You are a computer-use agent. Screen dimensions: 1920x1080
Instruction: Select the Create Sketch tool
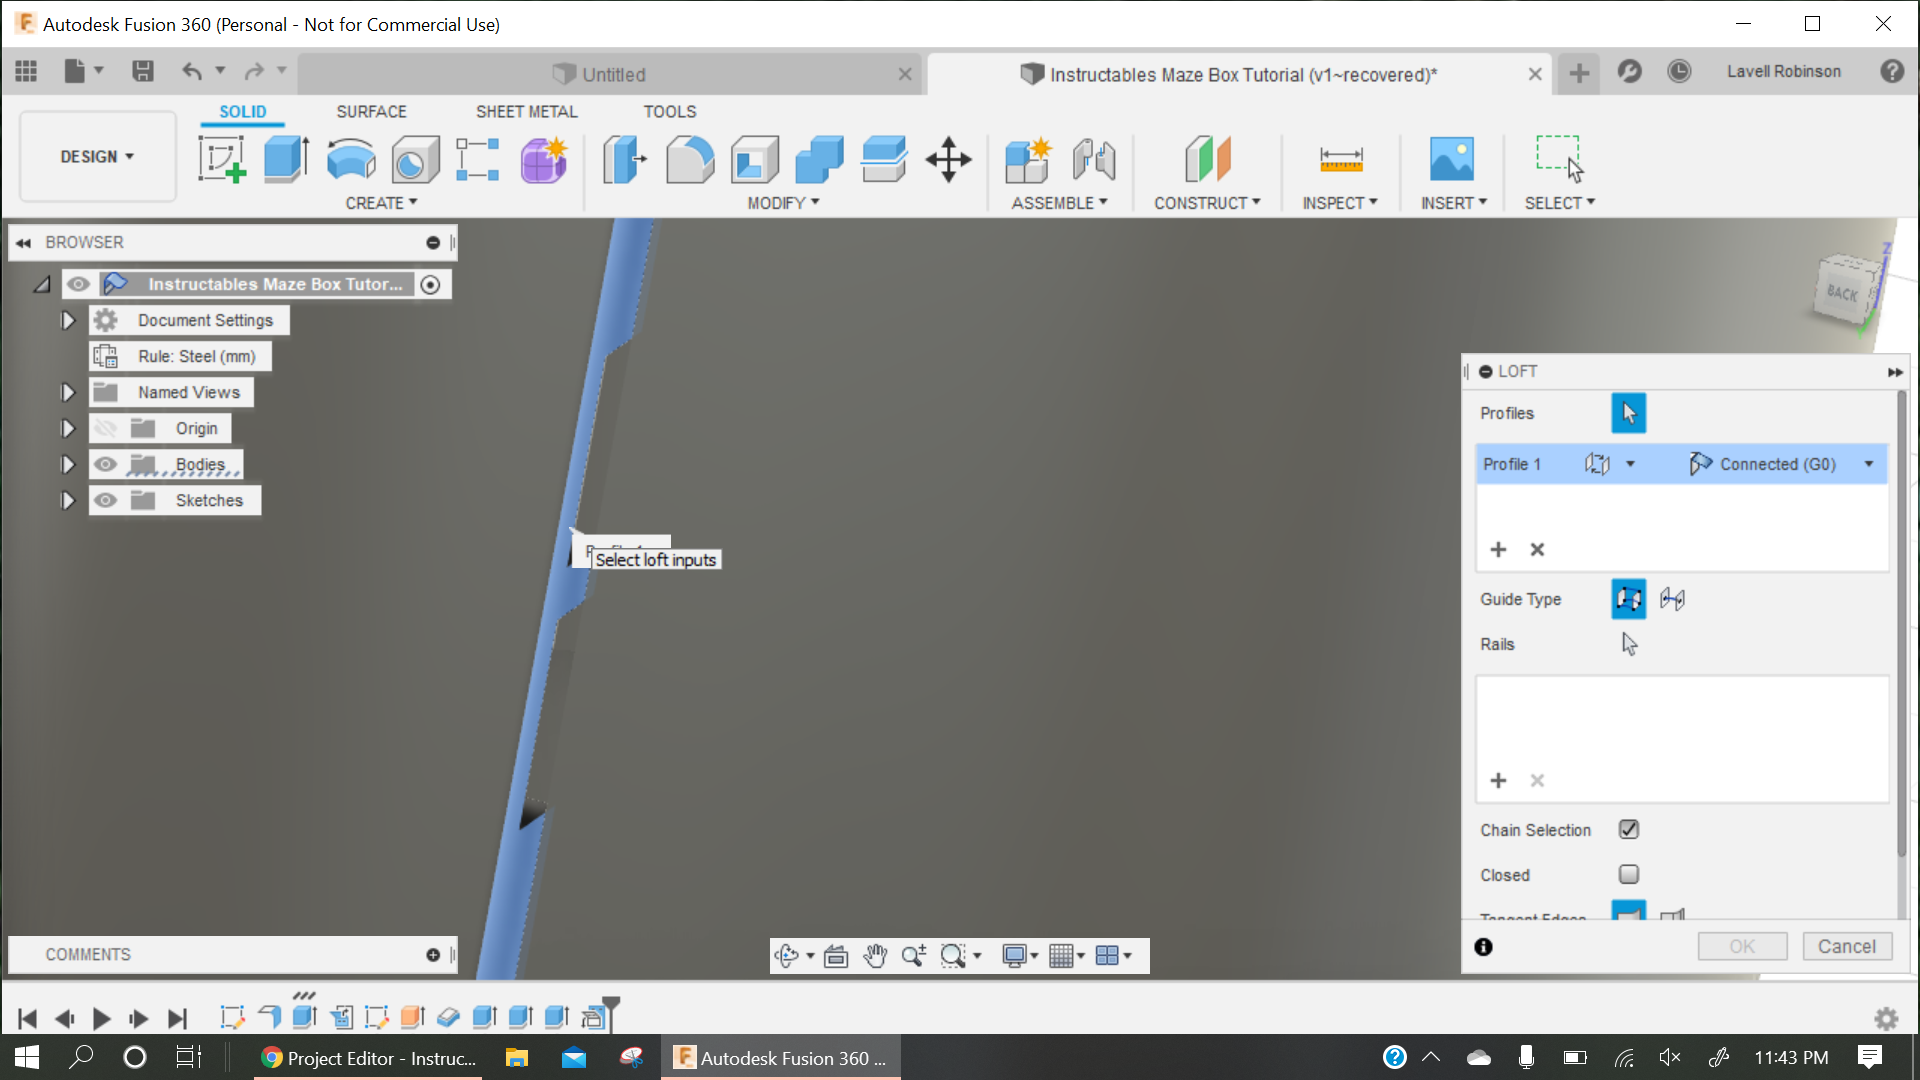222,159
